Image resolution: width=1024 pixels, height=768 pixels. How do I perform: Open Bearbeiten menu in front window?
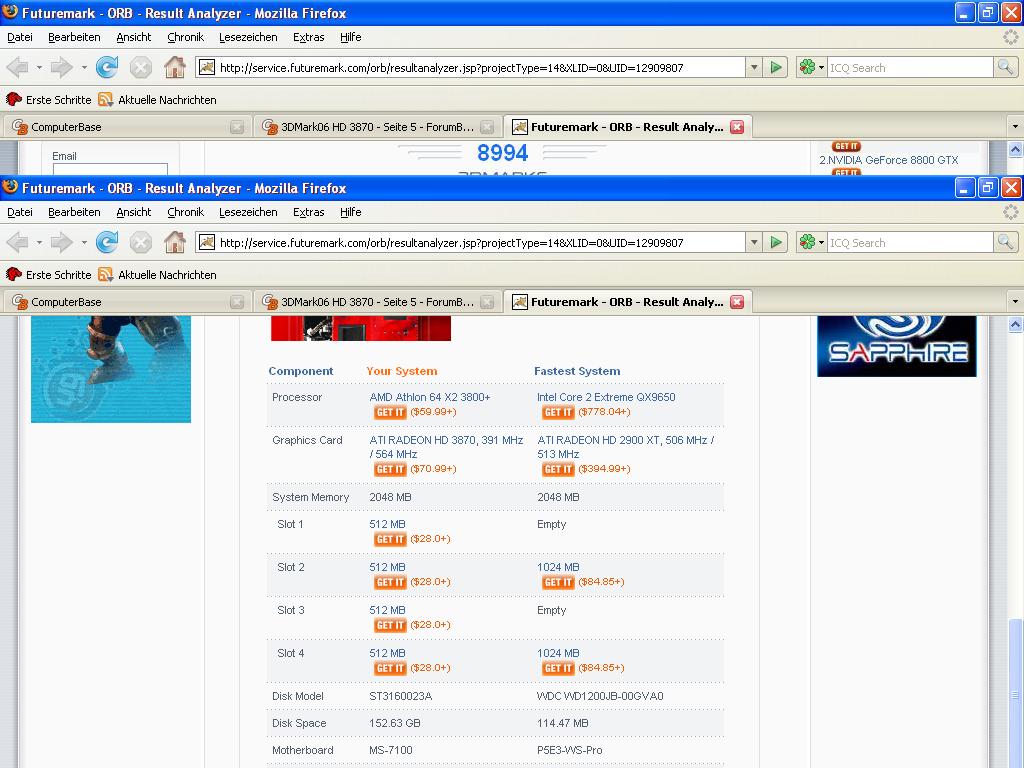[74, 212]
